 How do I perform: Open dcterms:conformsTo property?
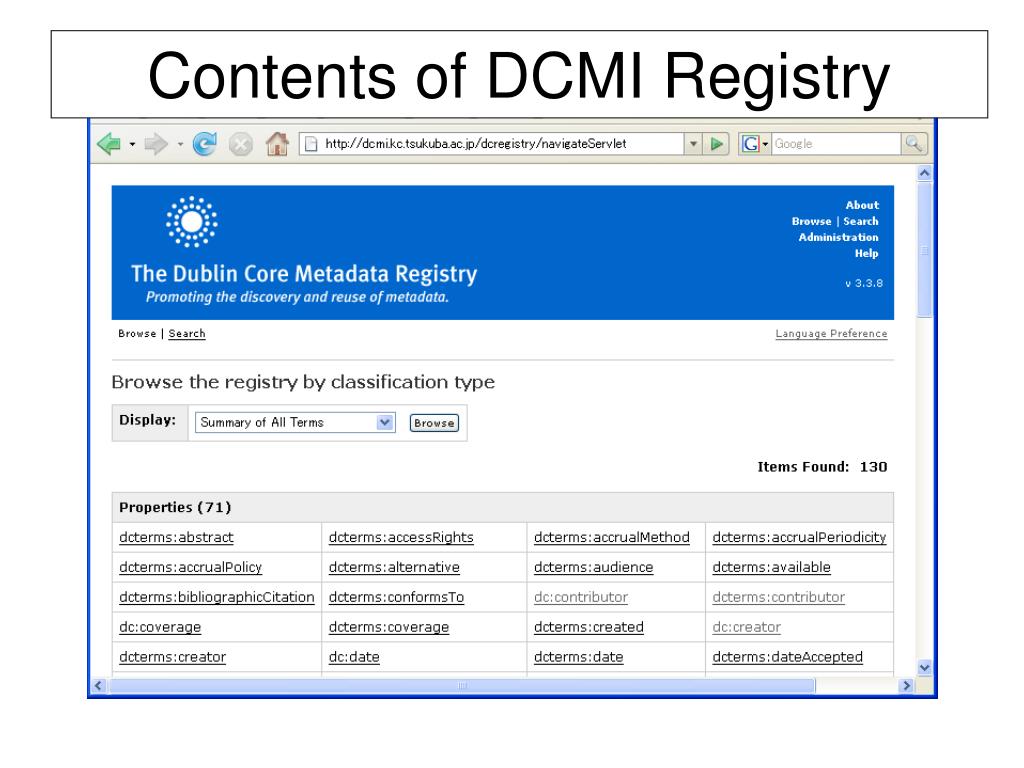[x=396, y=598]
